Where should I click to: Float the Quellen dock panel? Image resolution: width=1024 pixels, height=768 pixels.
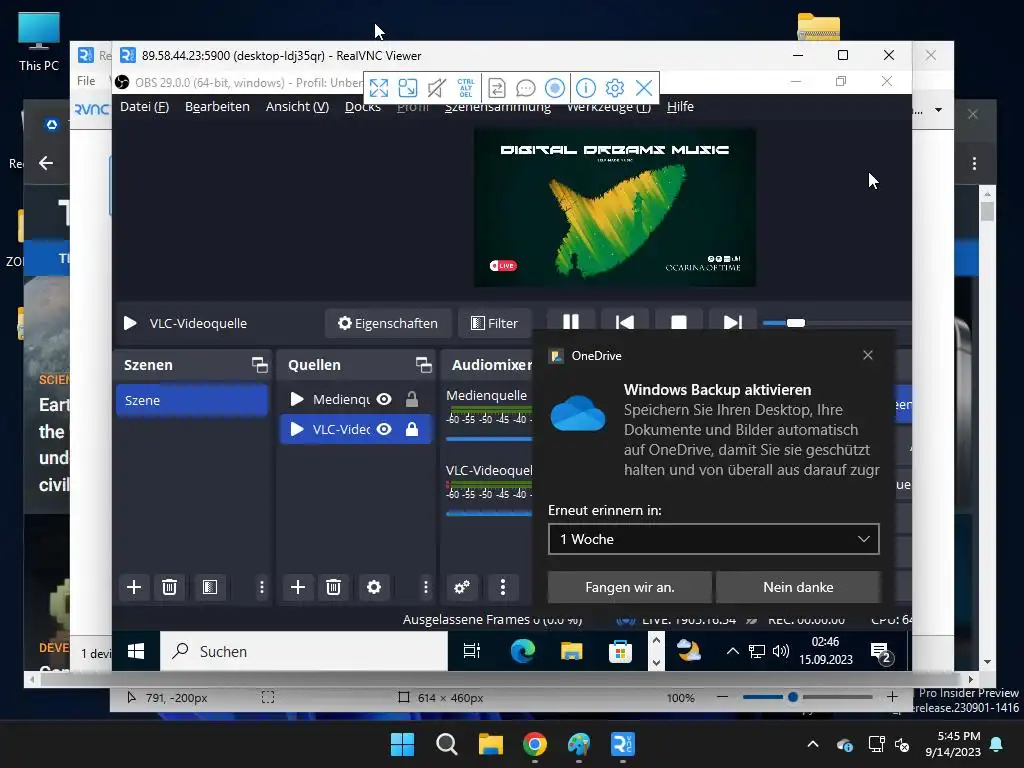[x=424, y=365]
